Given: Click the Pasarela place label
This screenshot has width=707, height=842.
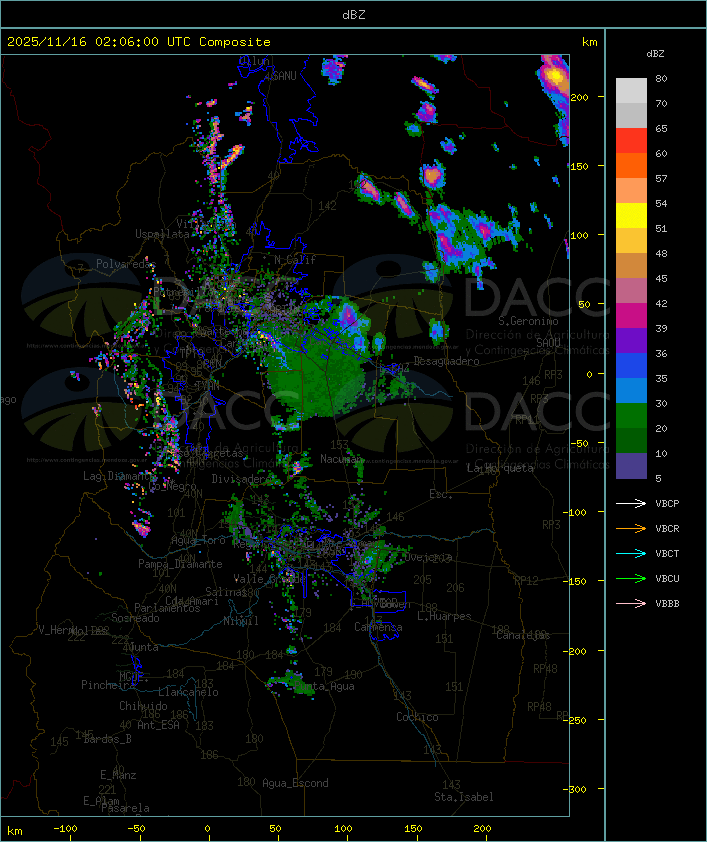Looking at the screenshot, I should [x=125, y=808].
